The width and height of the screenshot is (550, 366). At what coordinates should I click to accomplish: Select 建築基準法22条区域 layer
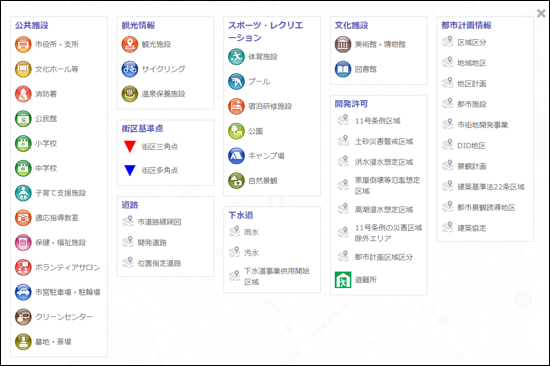[x=483, y=187]
